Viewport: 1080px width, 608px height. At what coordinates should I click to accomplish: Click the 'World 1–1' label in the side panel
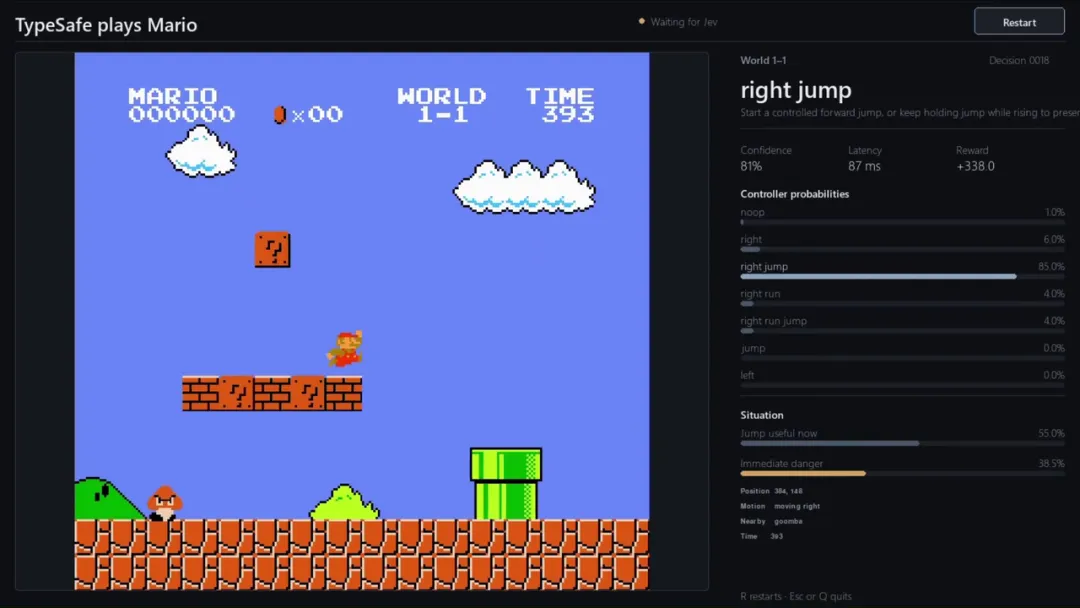[763, 60]
